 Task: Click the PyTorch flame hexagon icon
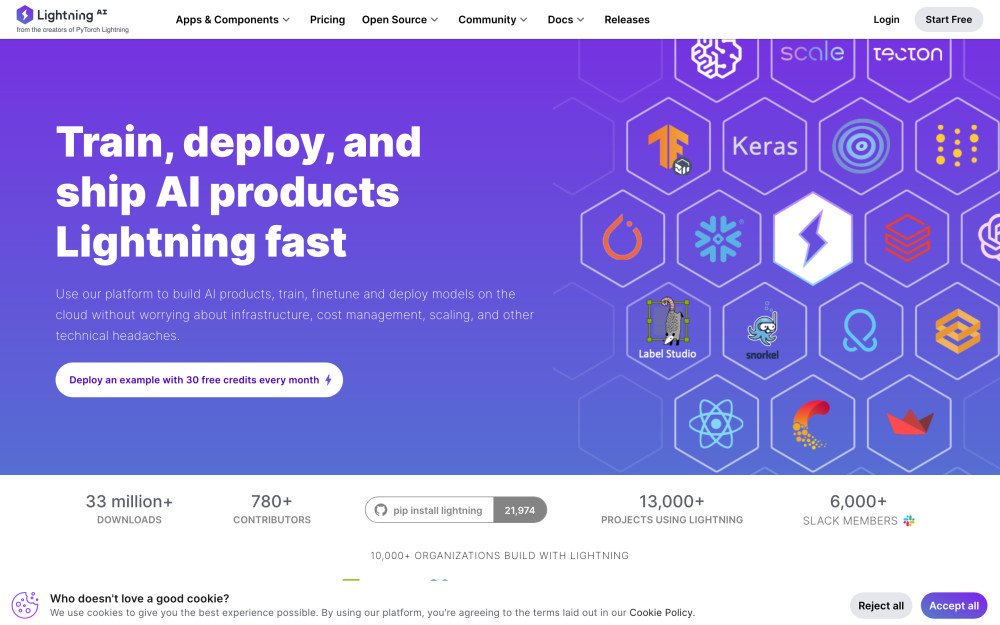tap(622, 238)
